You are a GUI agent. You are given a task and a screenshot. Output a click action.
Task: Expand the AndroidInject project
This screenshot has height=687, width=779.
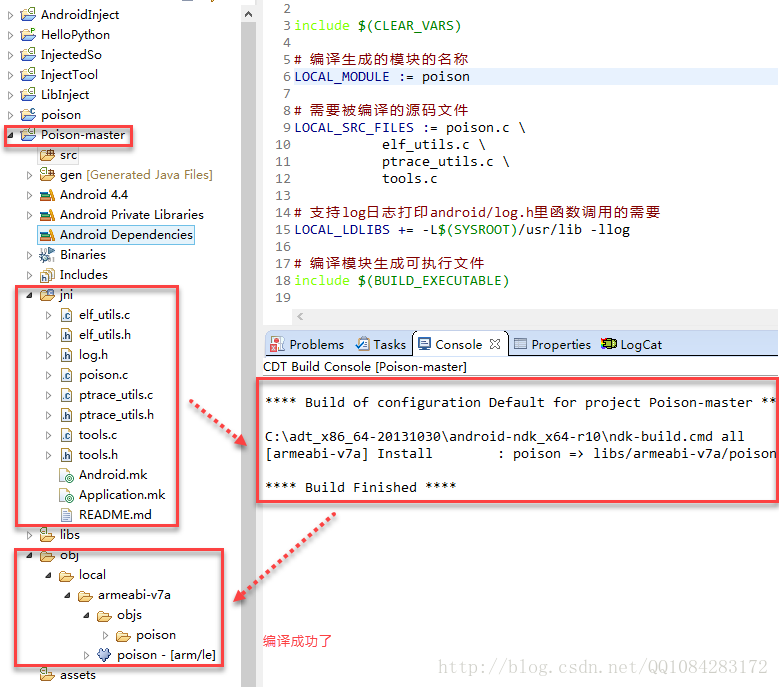(x=10, y=15)
